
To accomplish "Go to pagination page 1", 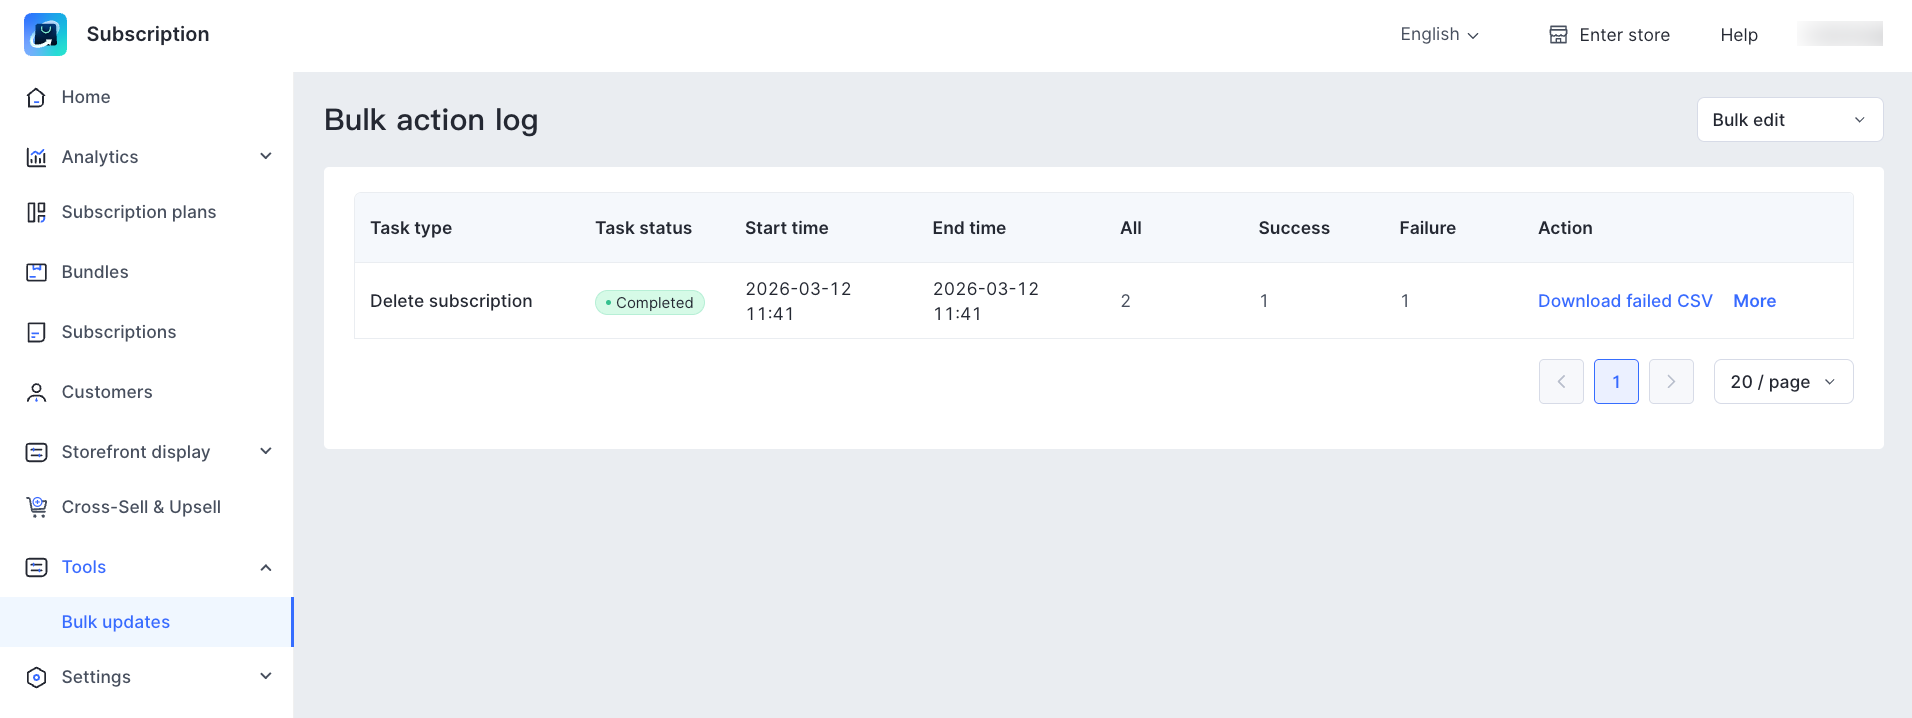I will point(1615,382).
